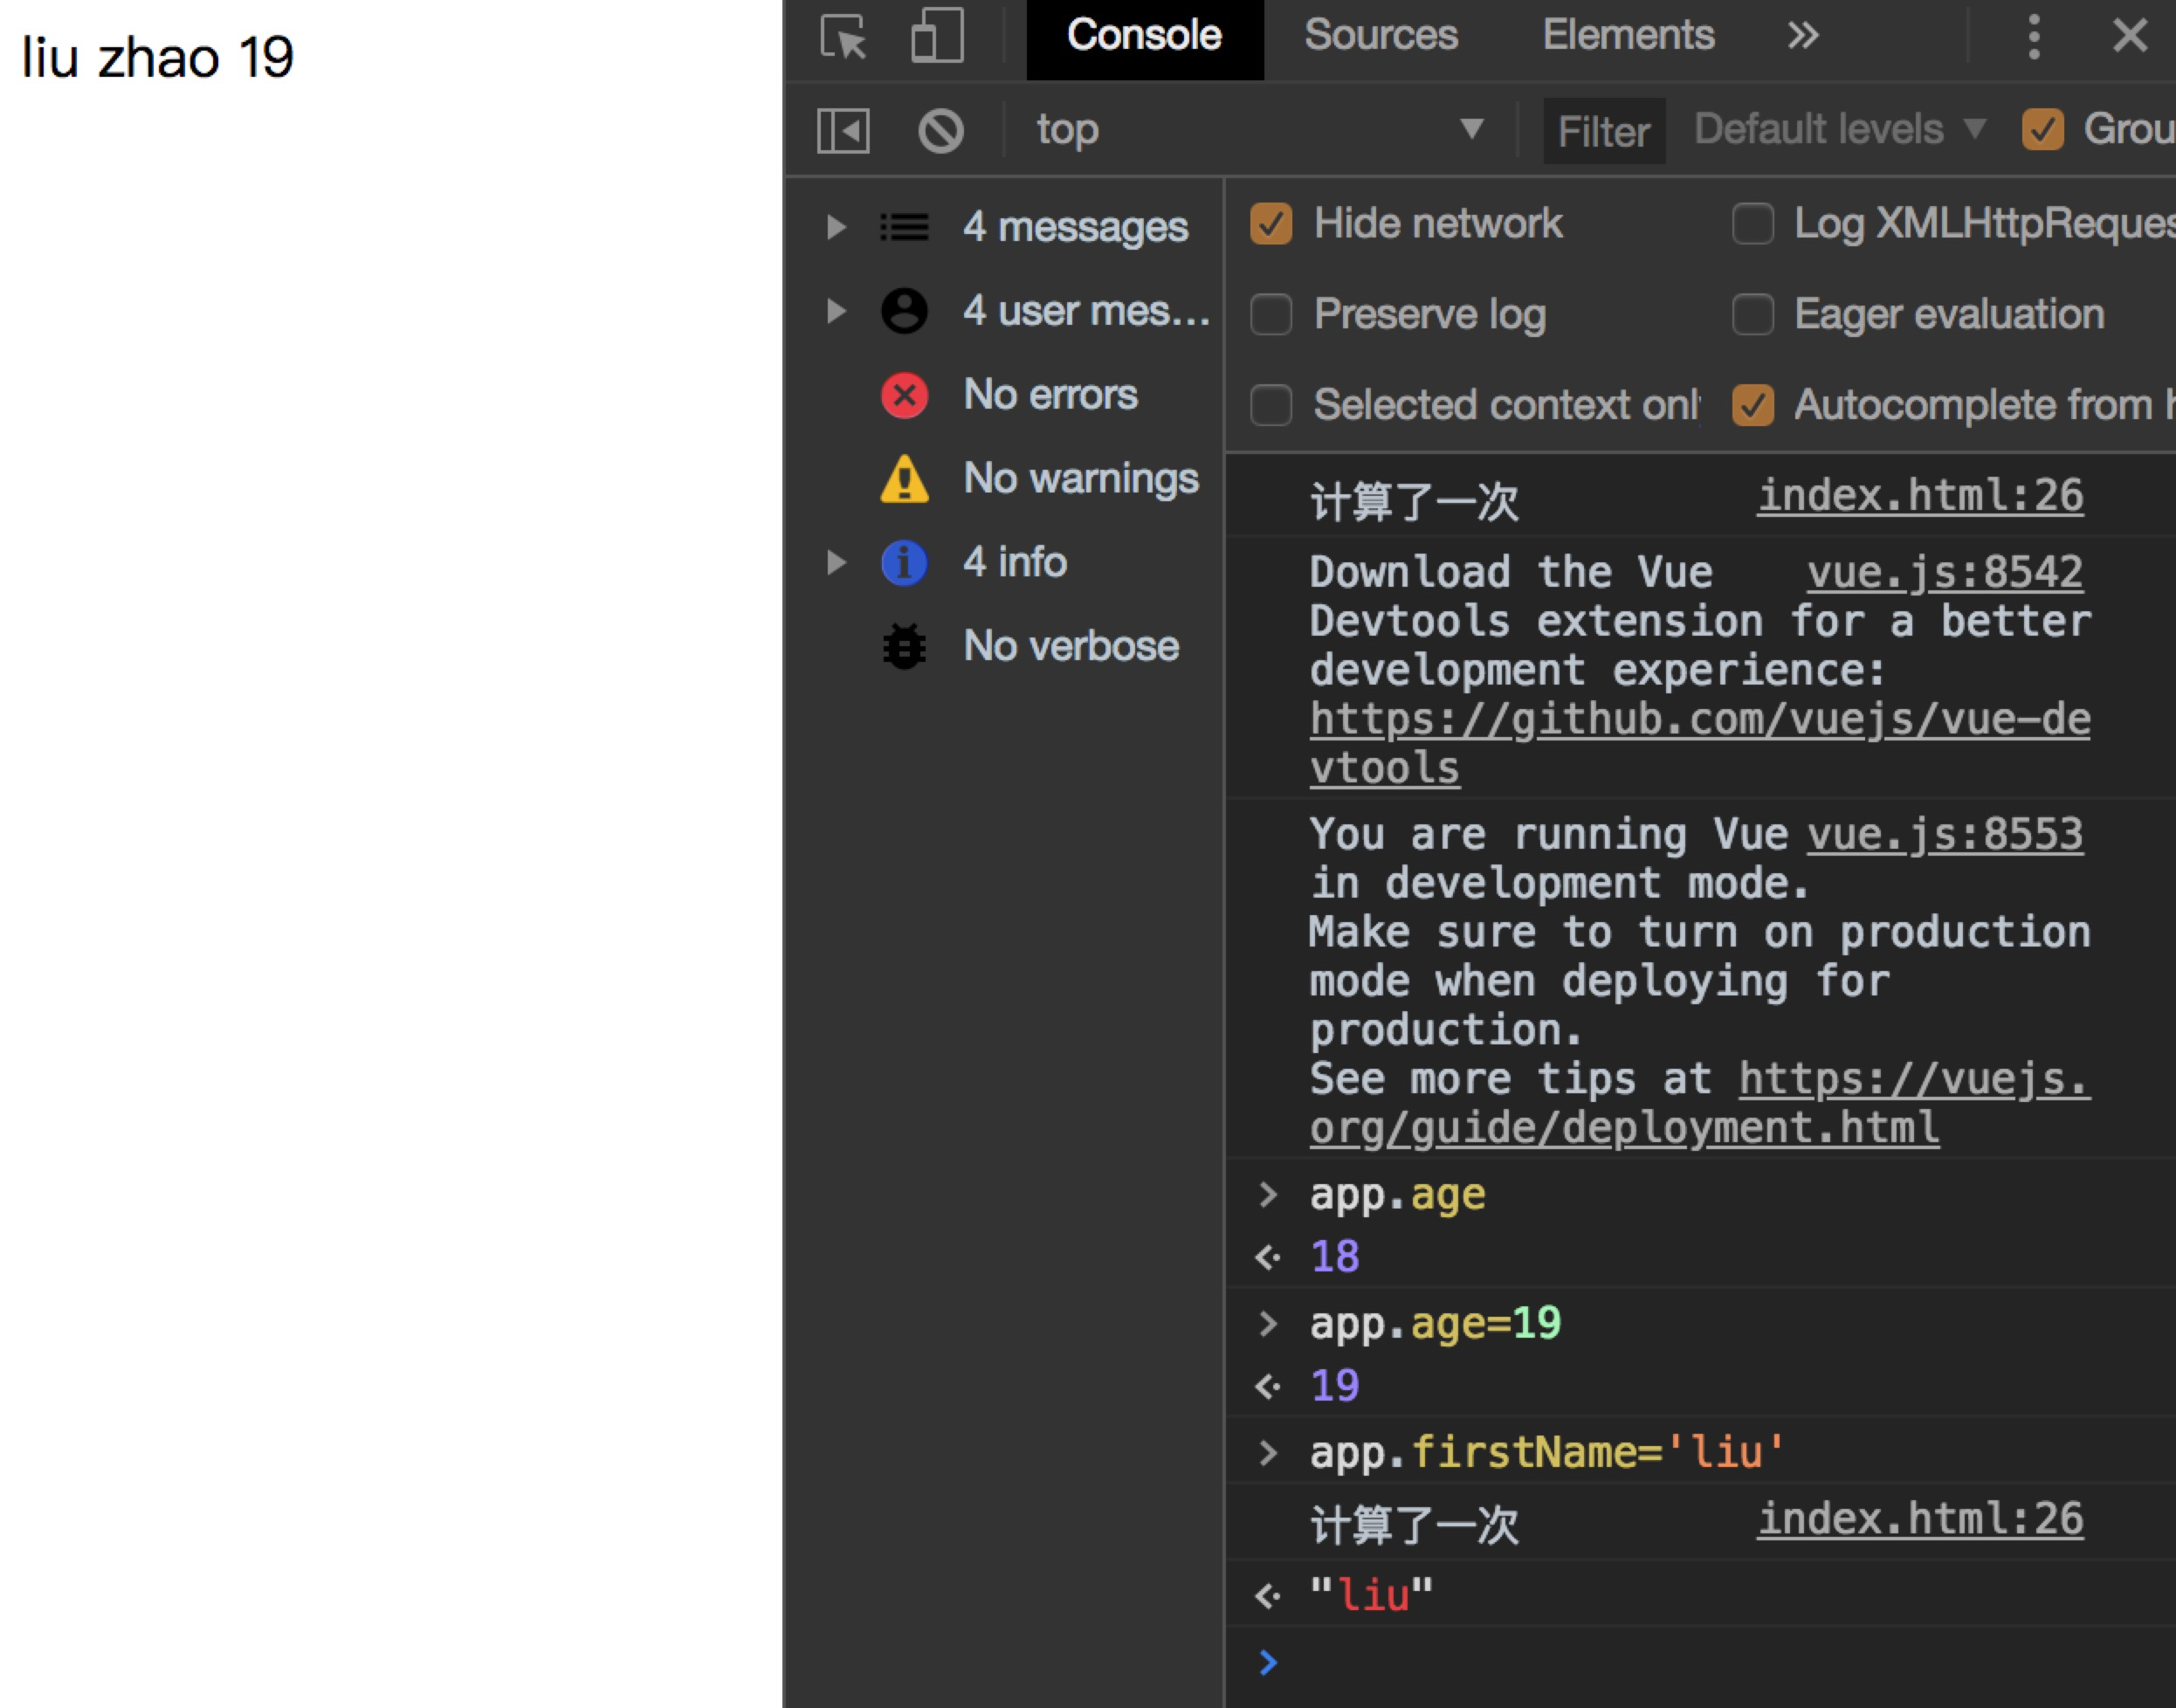Switch to the Elements tab
Image resolution: width=2176 pixels, height=1708 pixels.
pos(1627,36)
